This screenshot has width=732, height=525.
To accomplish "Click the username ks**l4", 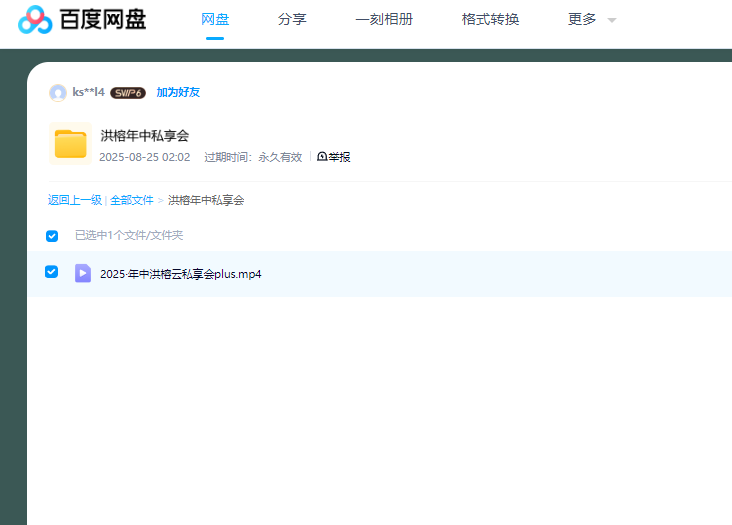I will [x=88, y=92].
